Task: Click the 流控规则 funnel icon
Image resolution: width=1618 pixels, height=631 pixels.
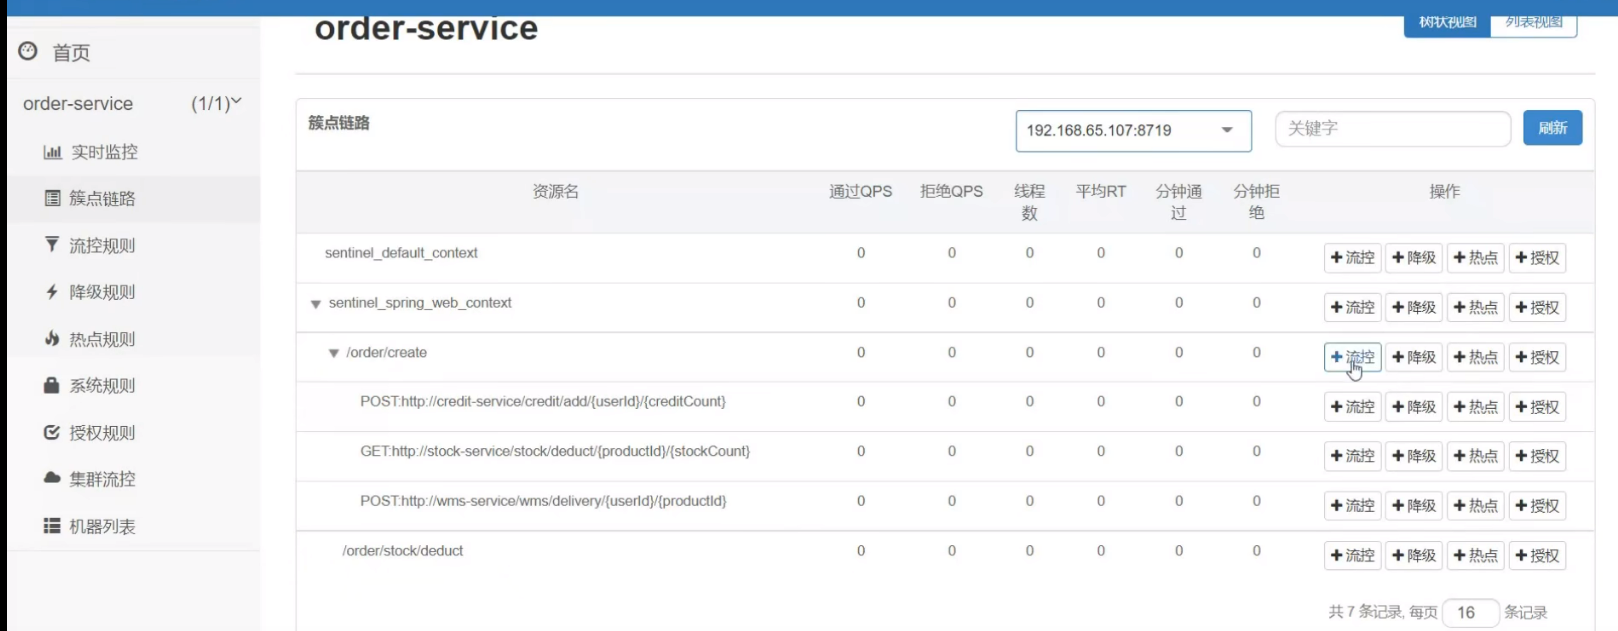Action: click(52, 244)
